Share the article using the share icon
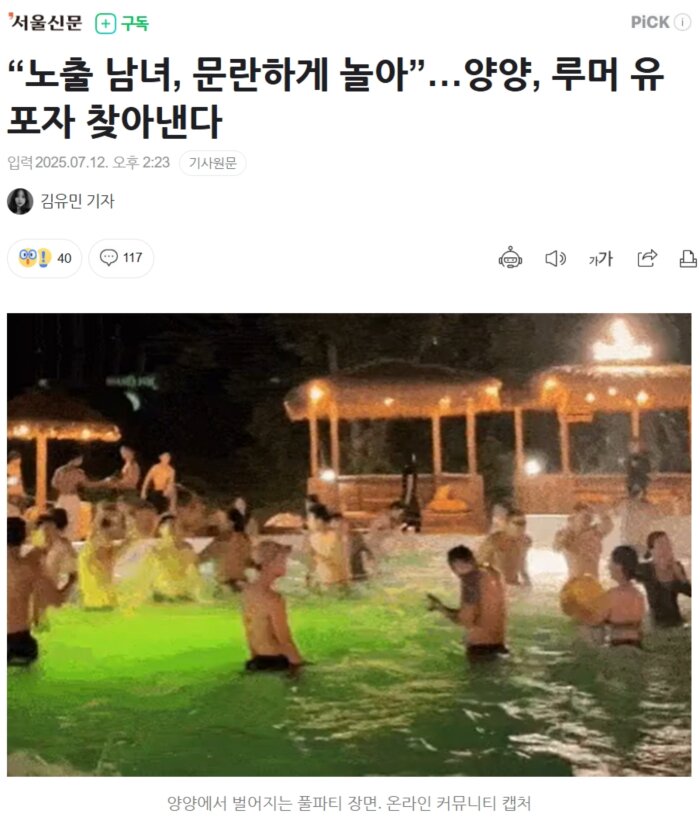700x824 pixels. 647,258
